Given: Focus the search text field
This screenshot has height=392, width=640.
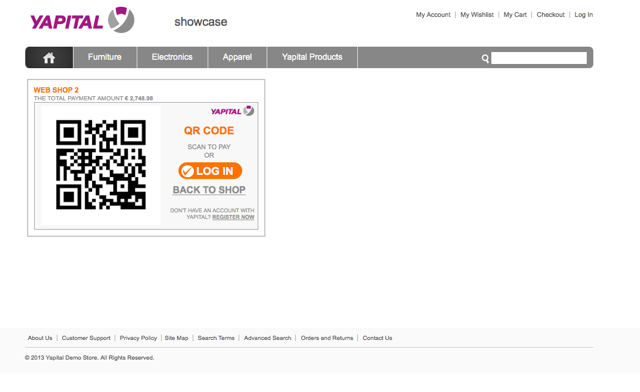Looking at the screenshot, I should coord(539,58).
